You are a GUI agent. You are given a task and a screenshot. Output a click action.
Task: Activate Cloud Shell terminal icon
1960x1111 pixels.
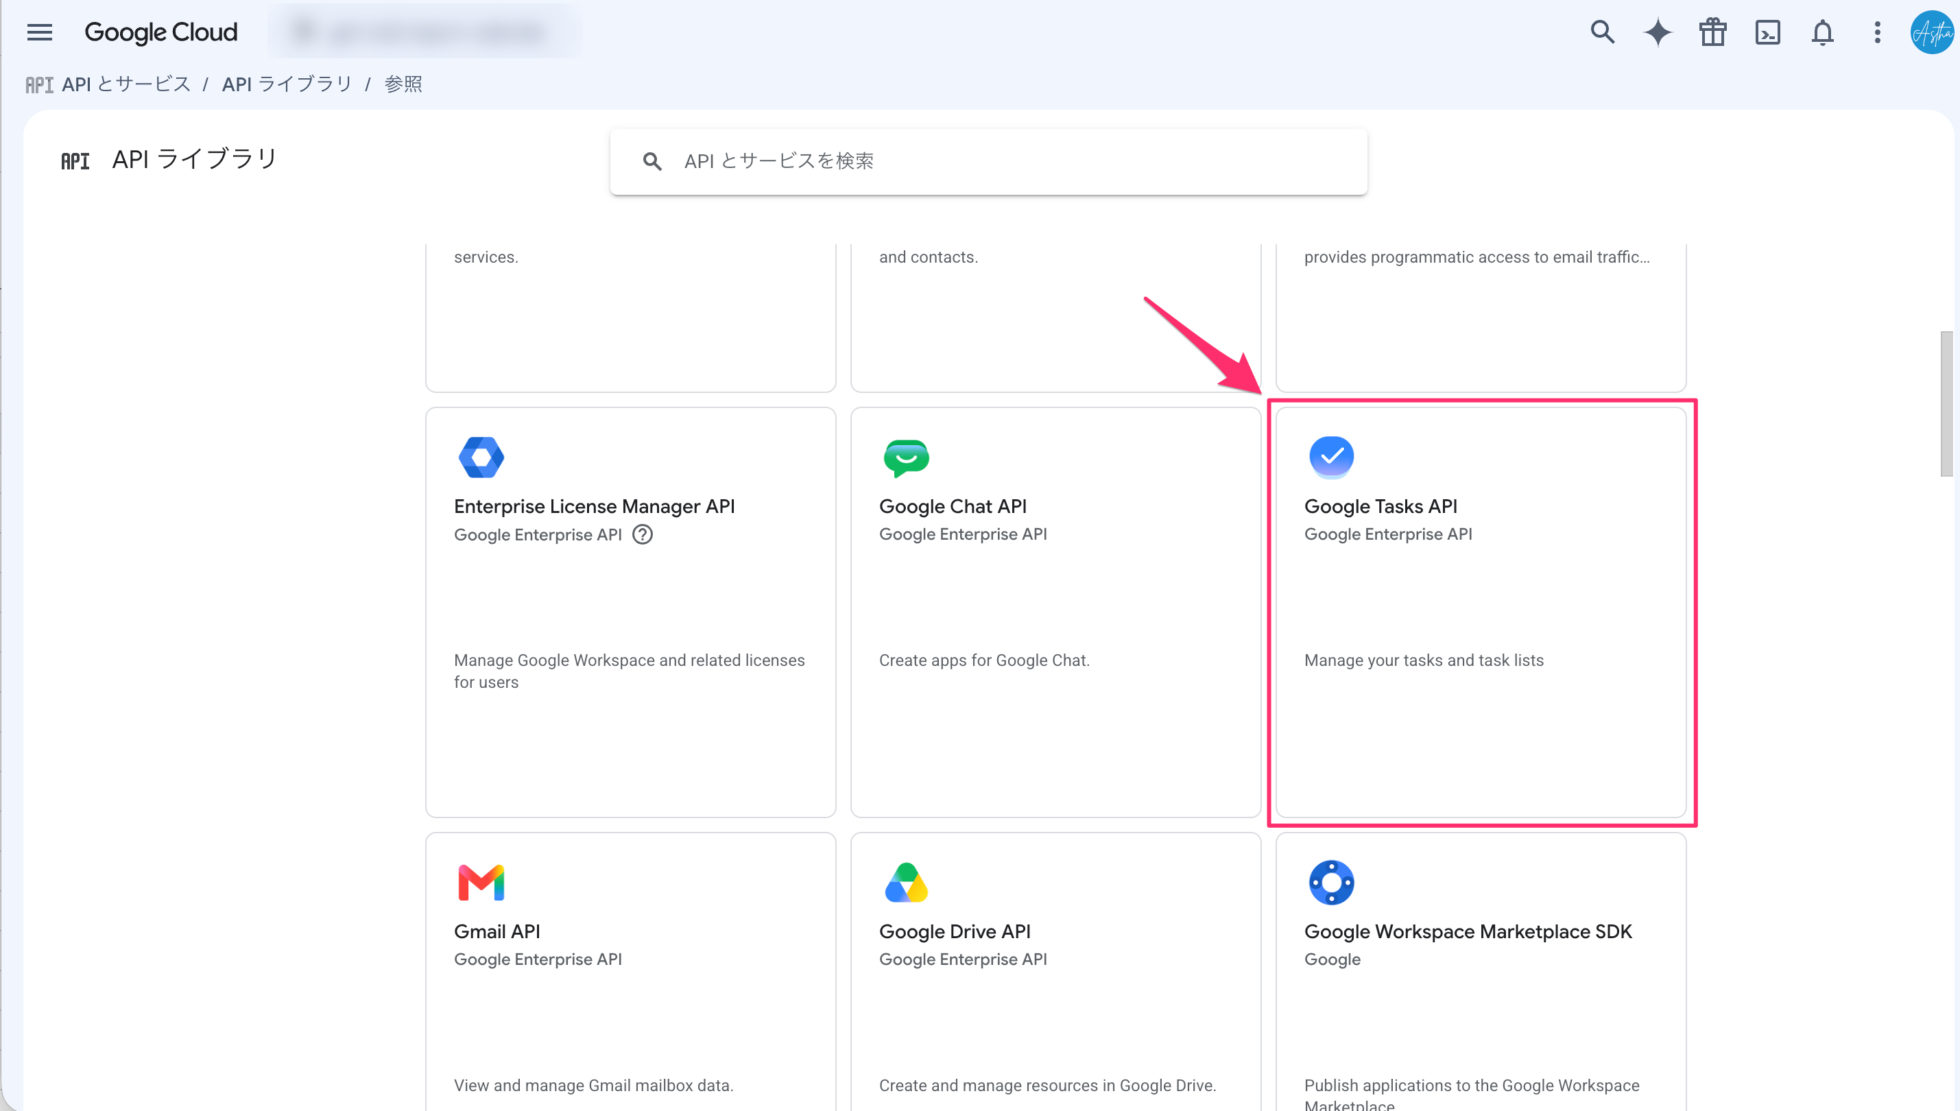[1767, 32]
